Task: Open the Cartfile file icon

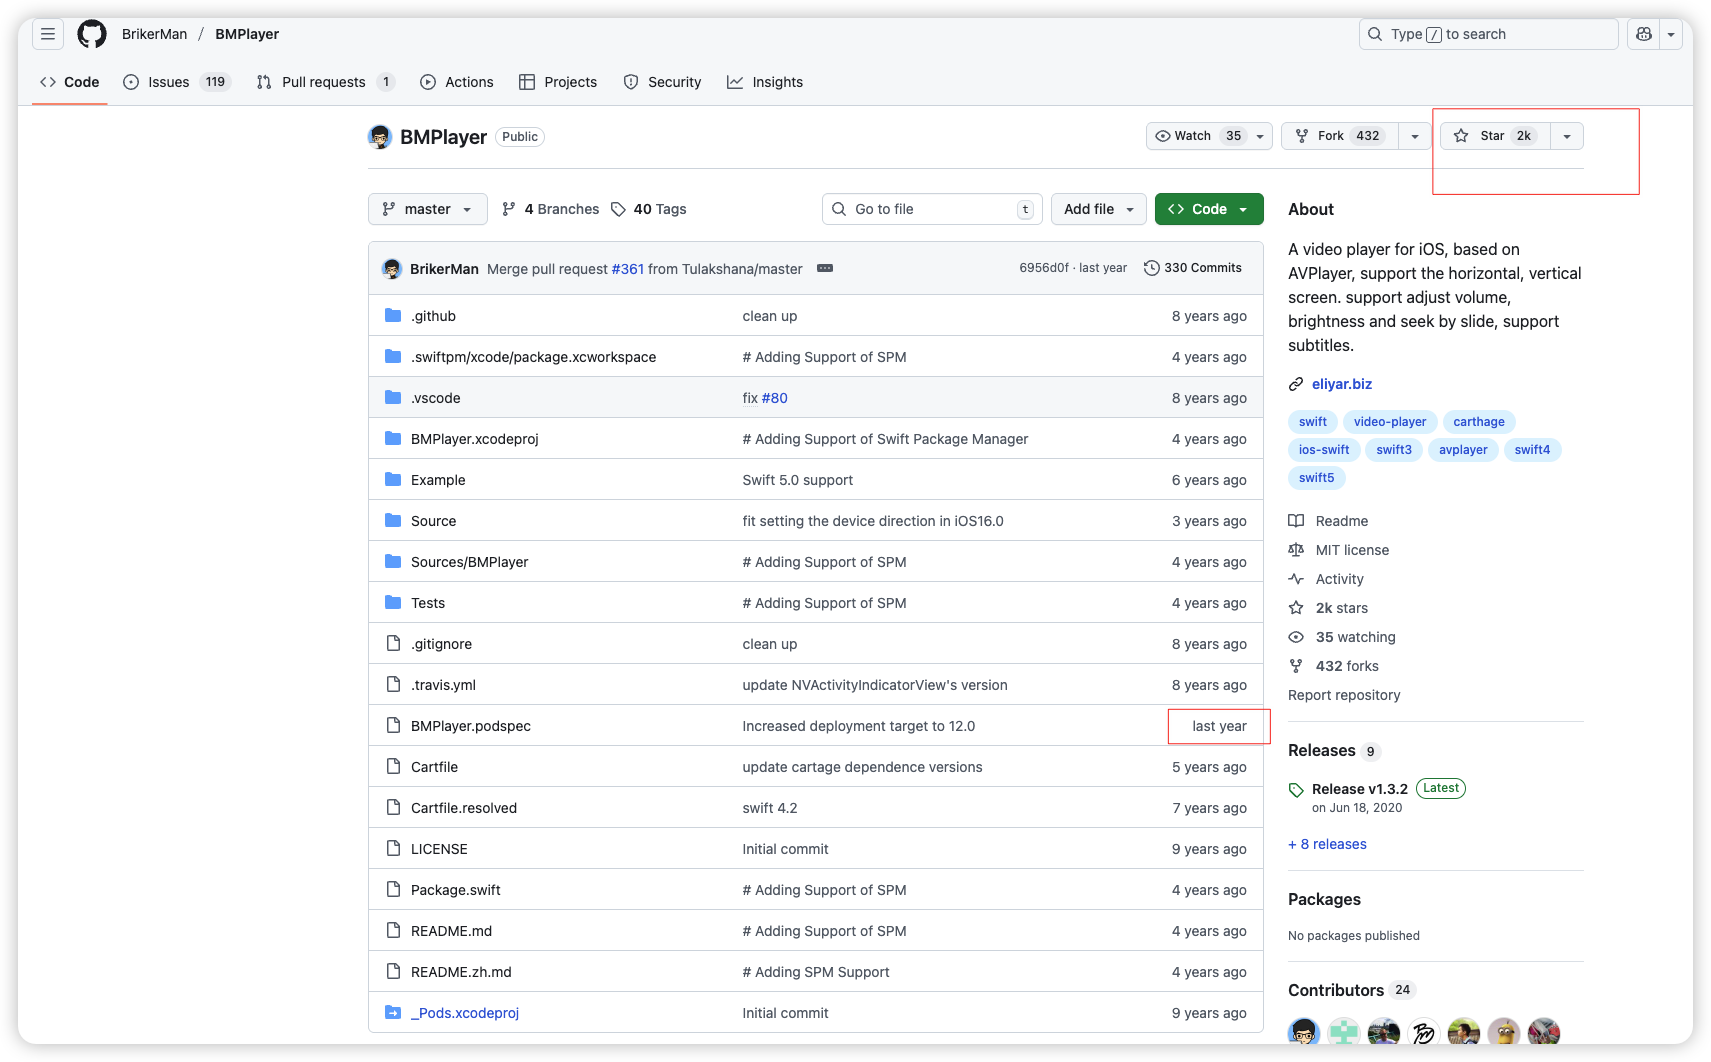Action: click(393, 767)
